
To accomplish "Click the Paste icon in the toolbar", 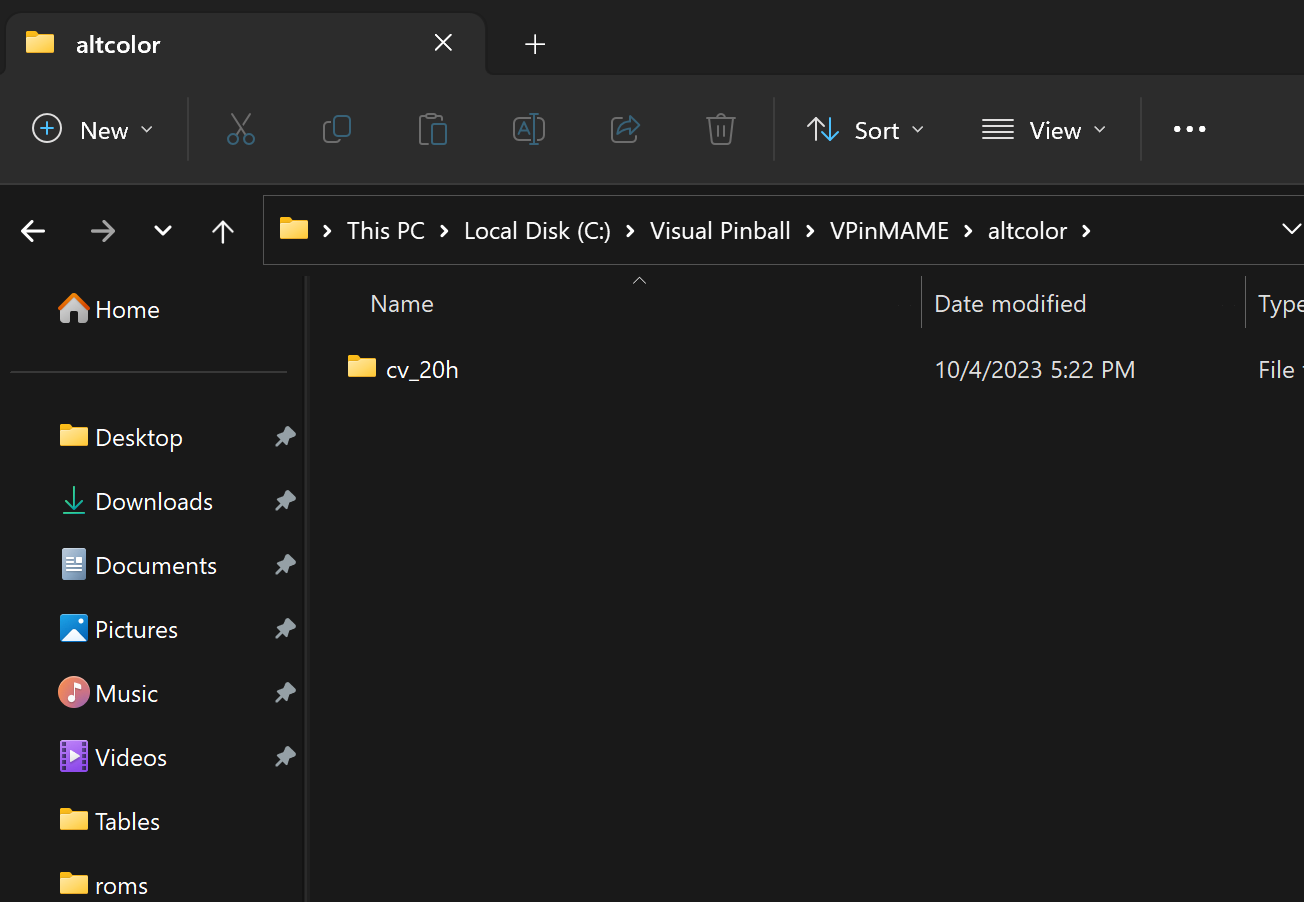I will pos(432,129).
